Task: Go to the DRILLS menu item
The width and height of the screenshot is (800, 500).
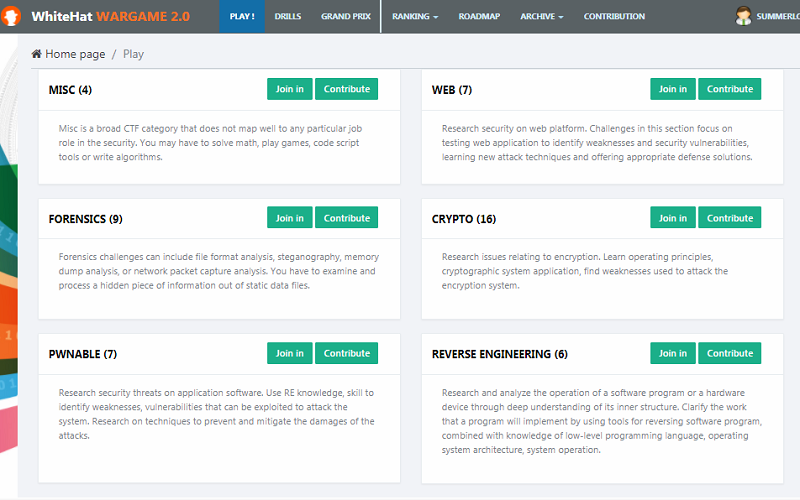Action: pyautogui.click(x=288, y=17)
